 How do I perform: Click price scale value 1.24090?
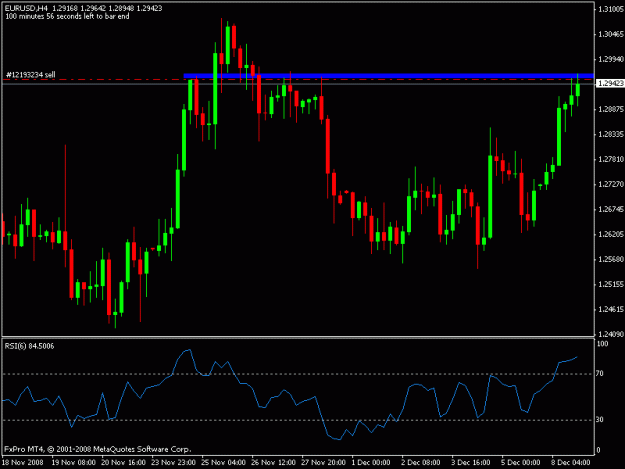(611, 334)
